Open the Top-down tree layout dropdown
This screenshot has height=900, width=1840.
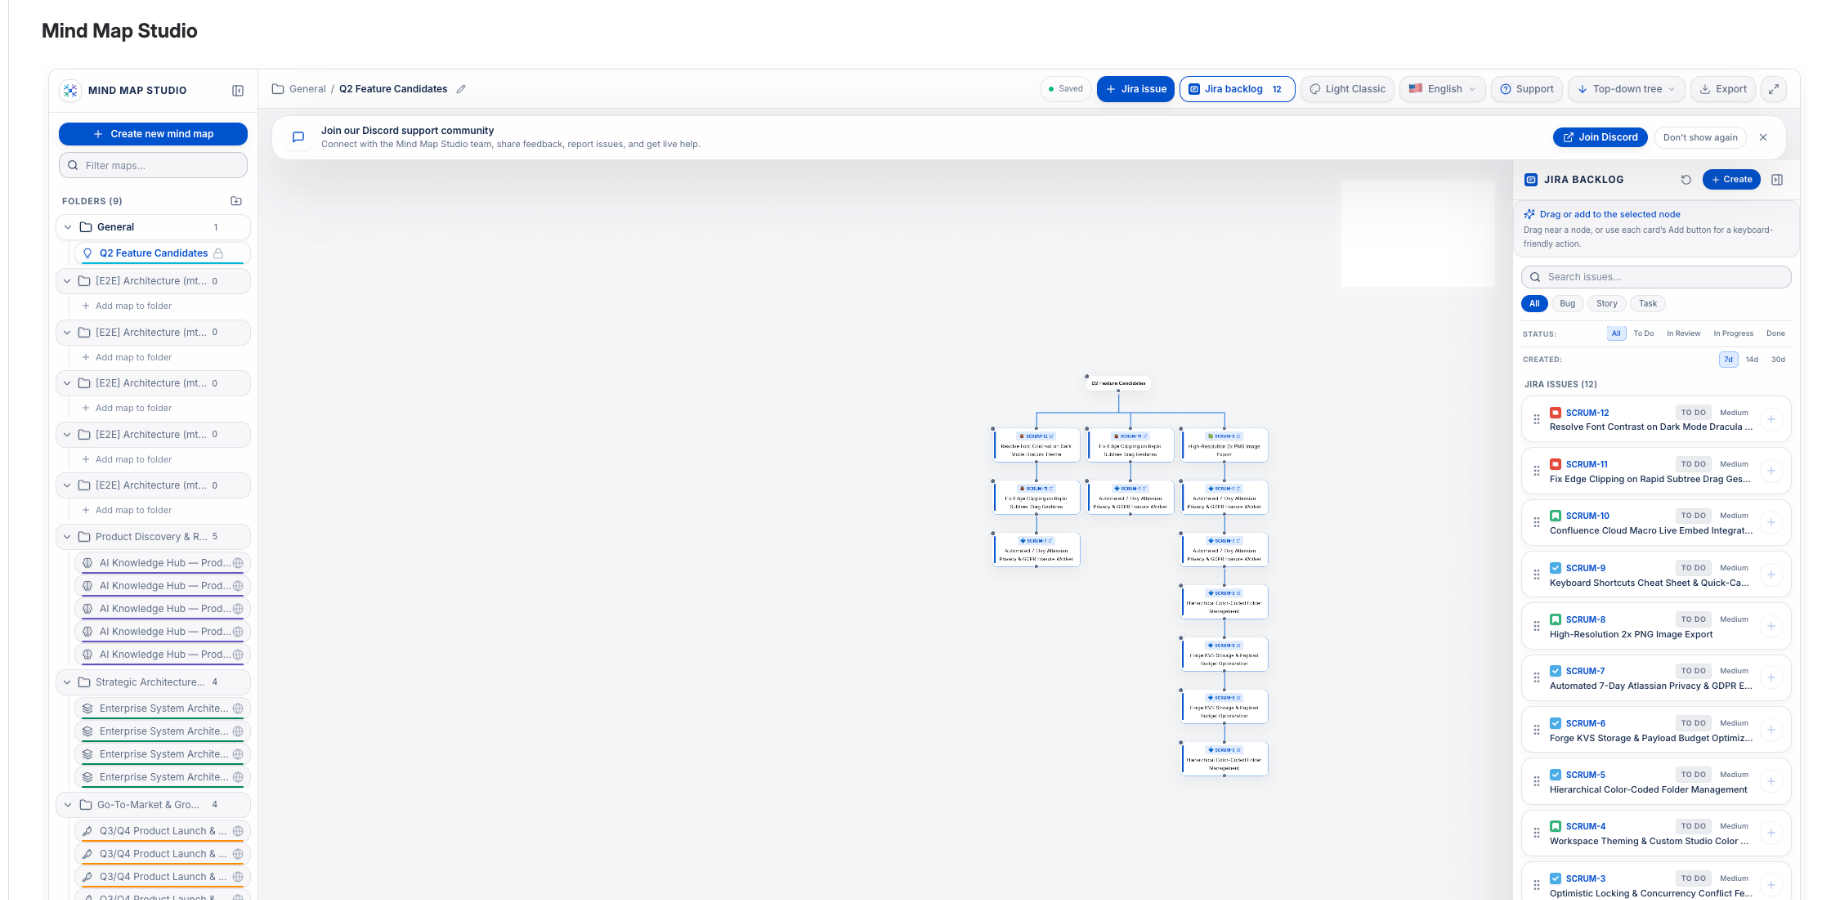[x=1626, y=89]
